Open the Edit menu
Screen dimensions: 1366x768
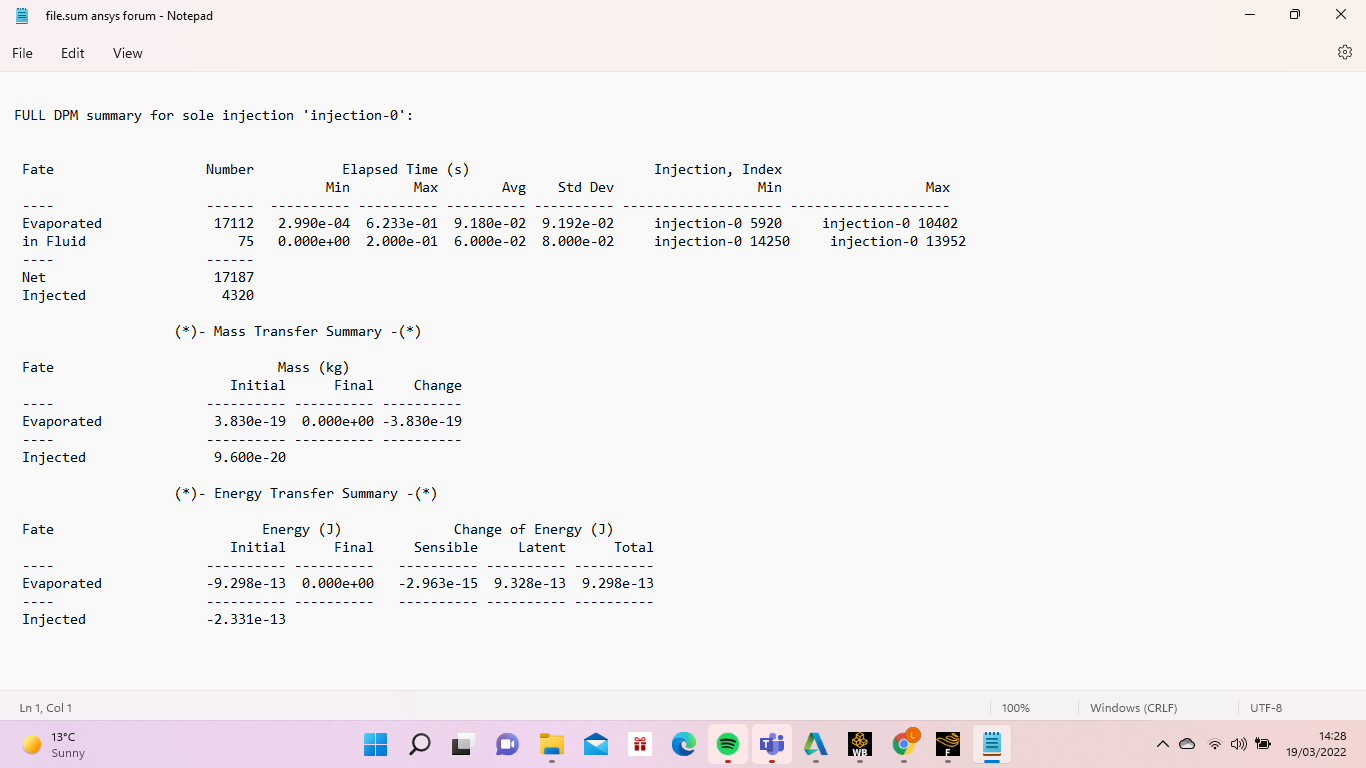tap(73, 53)
